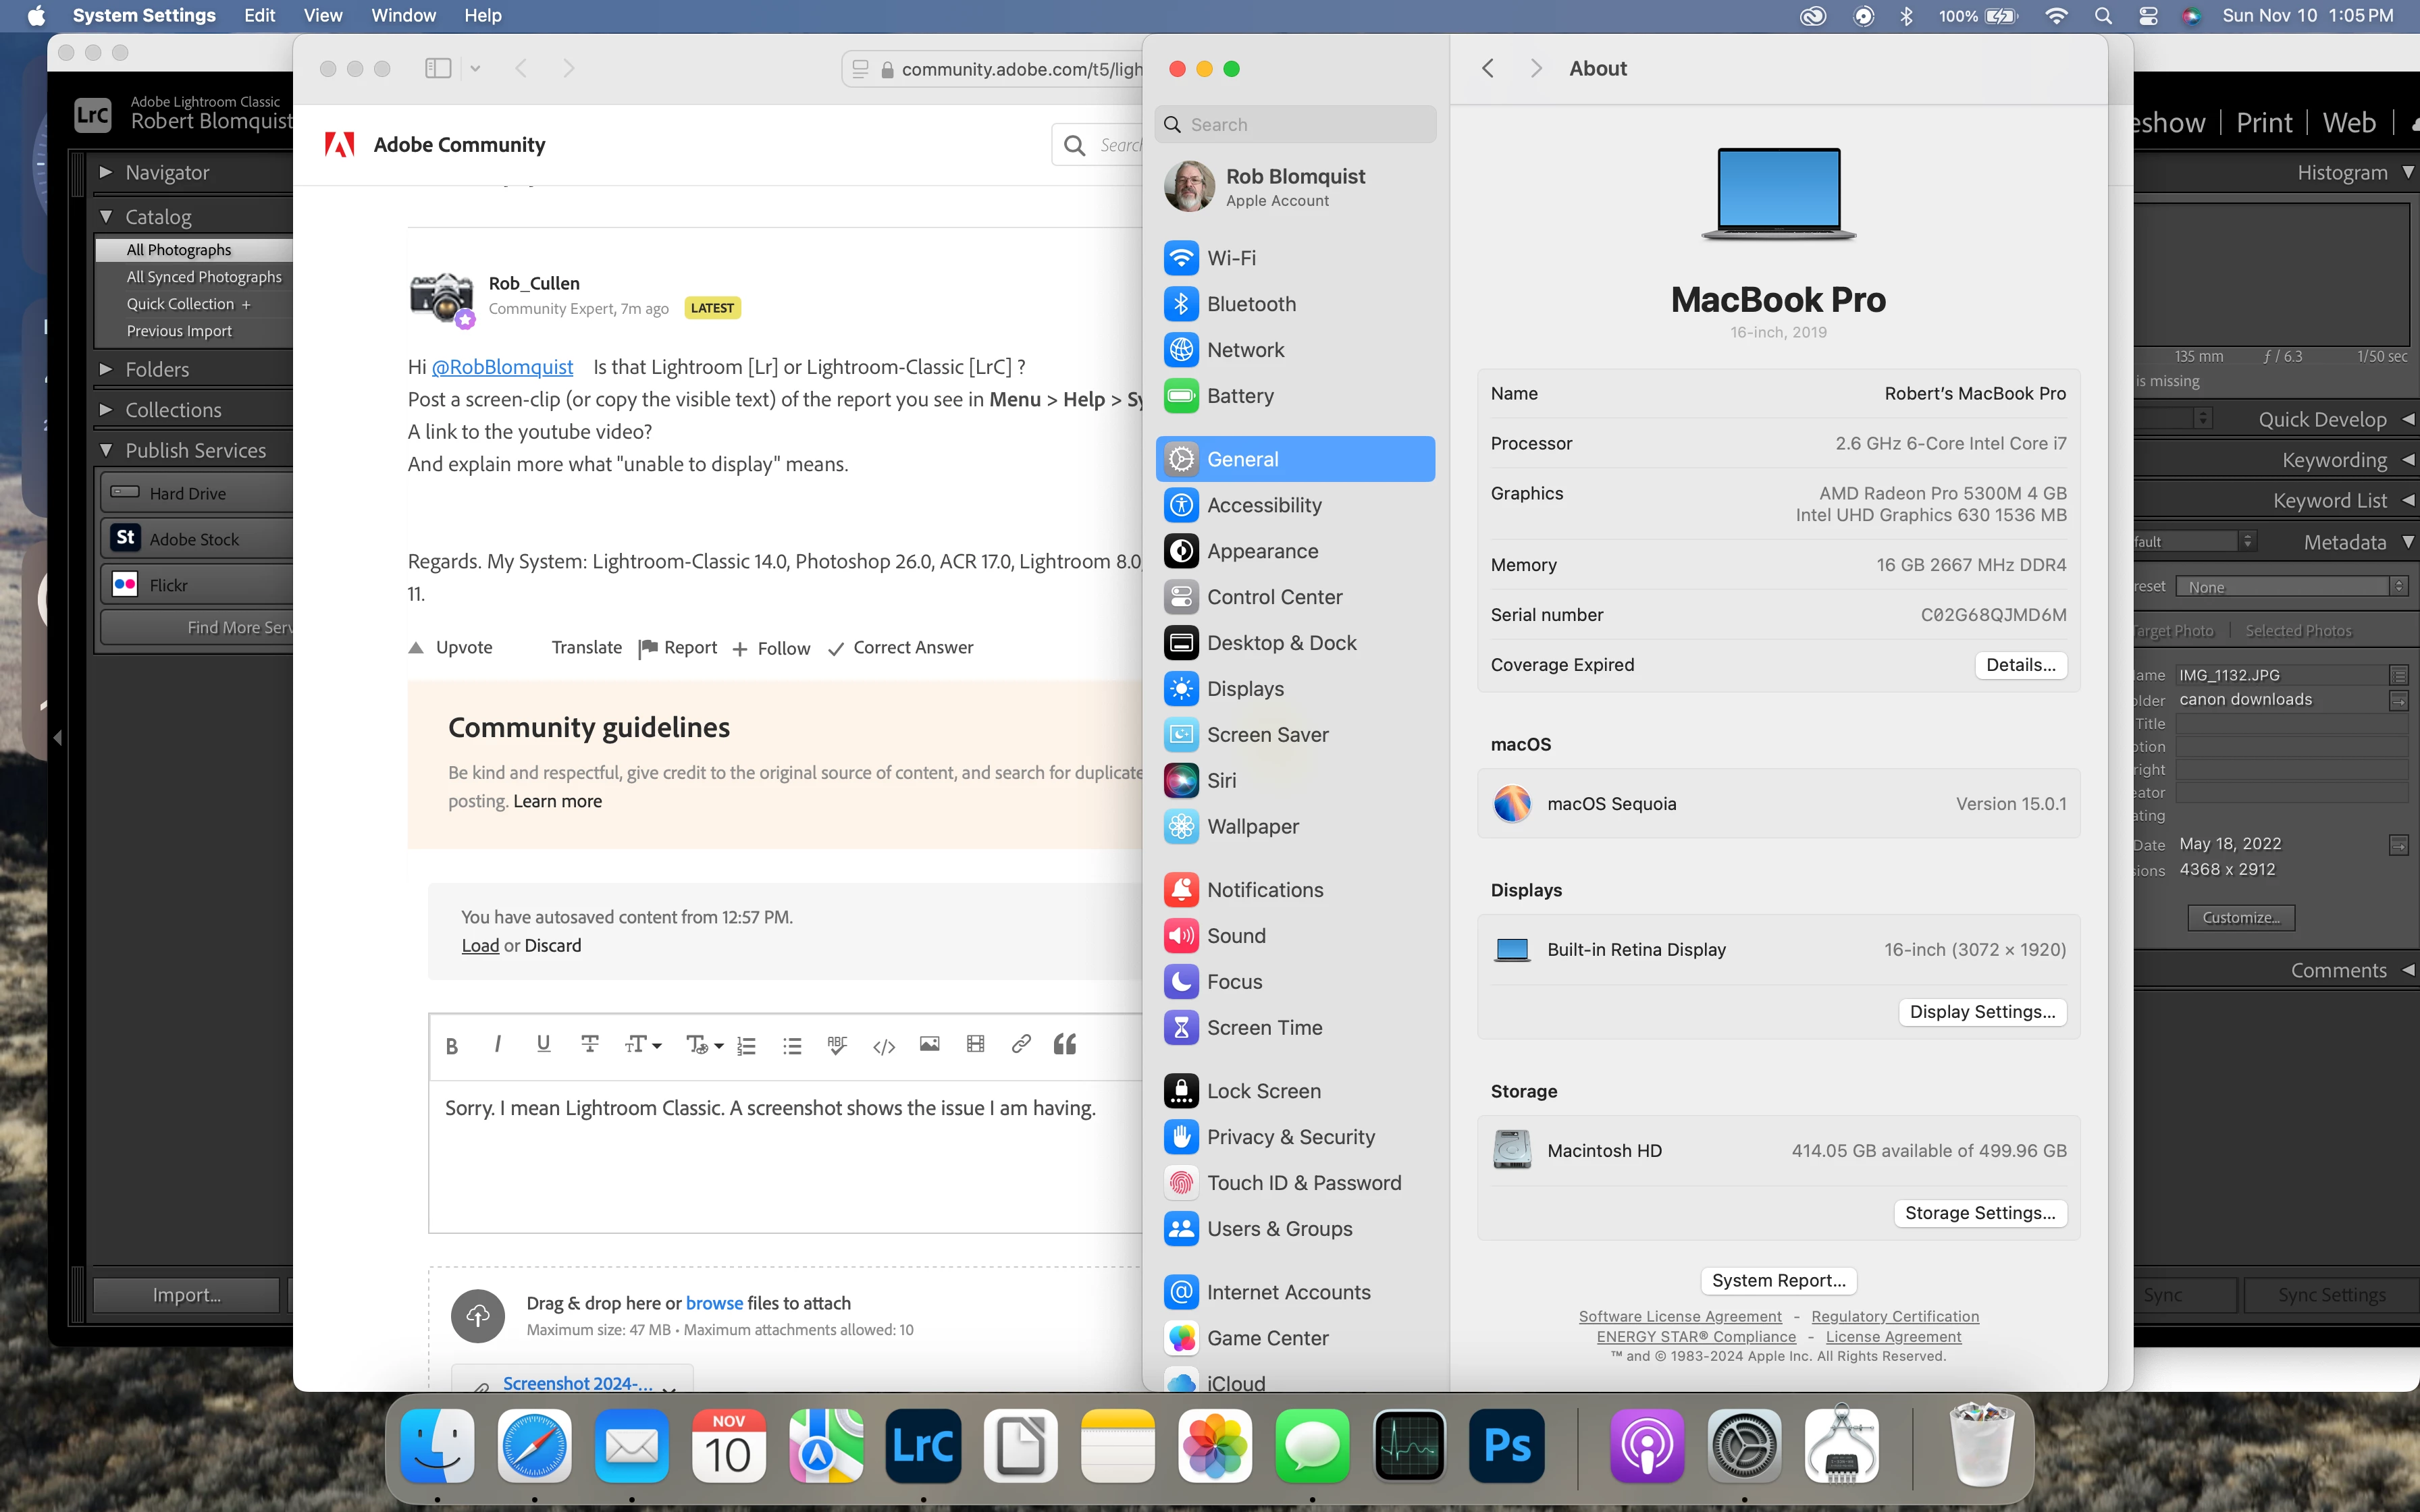Click the Bold formatting icon in editor
Viewport: 2420px width, 1512px height.
452,1045
